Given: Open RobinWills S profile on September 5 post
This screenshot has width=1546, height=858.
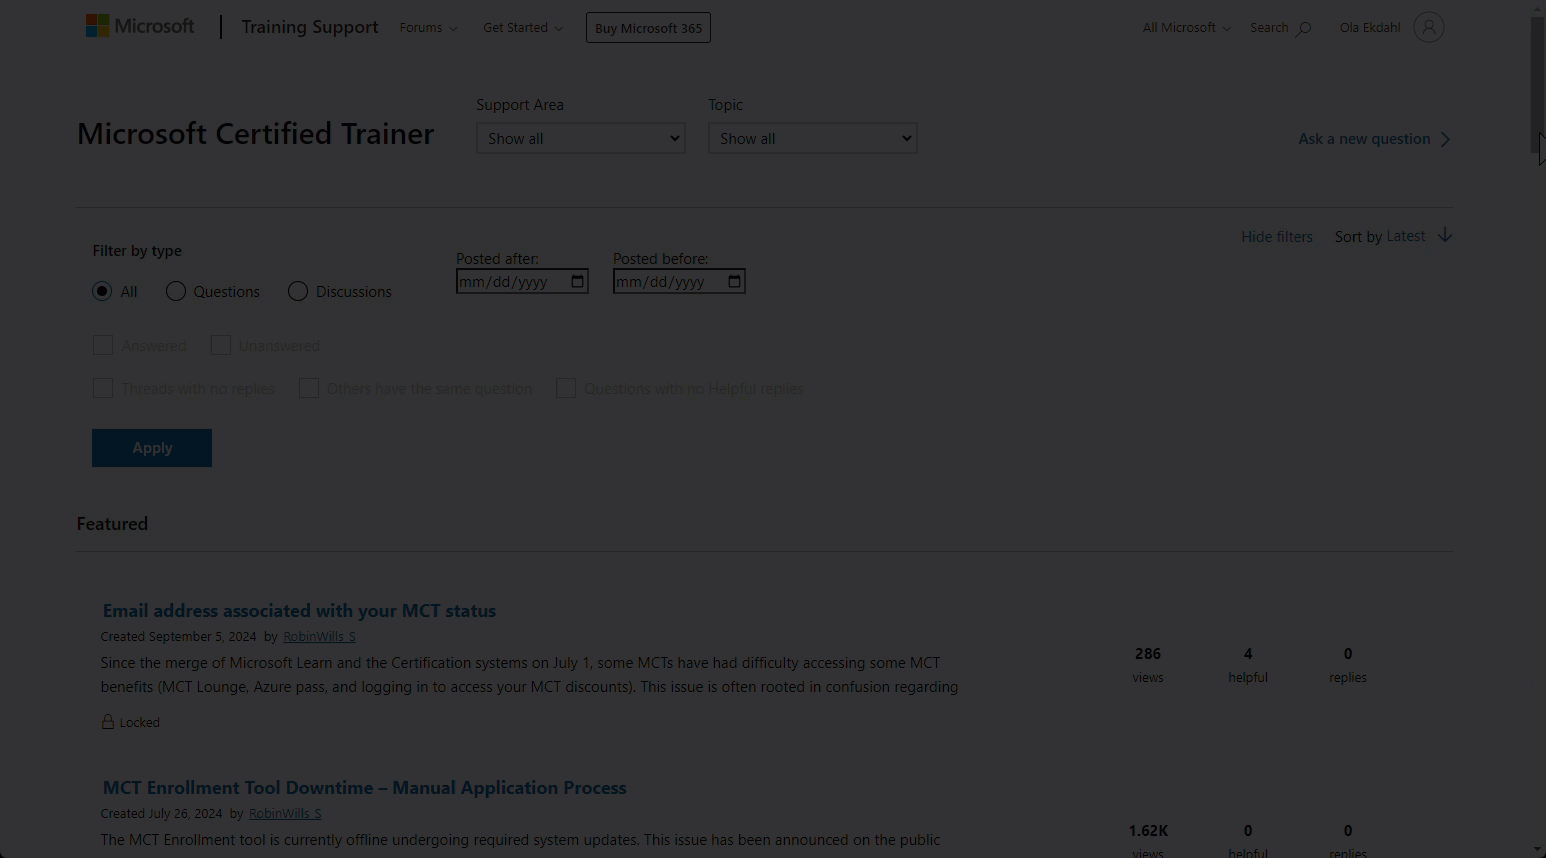Looking at the screenshot, I should tap(319, 636).
